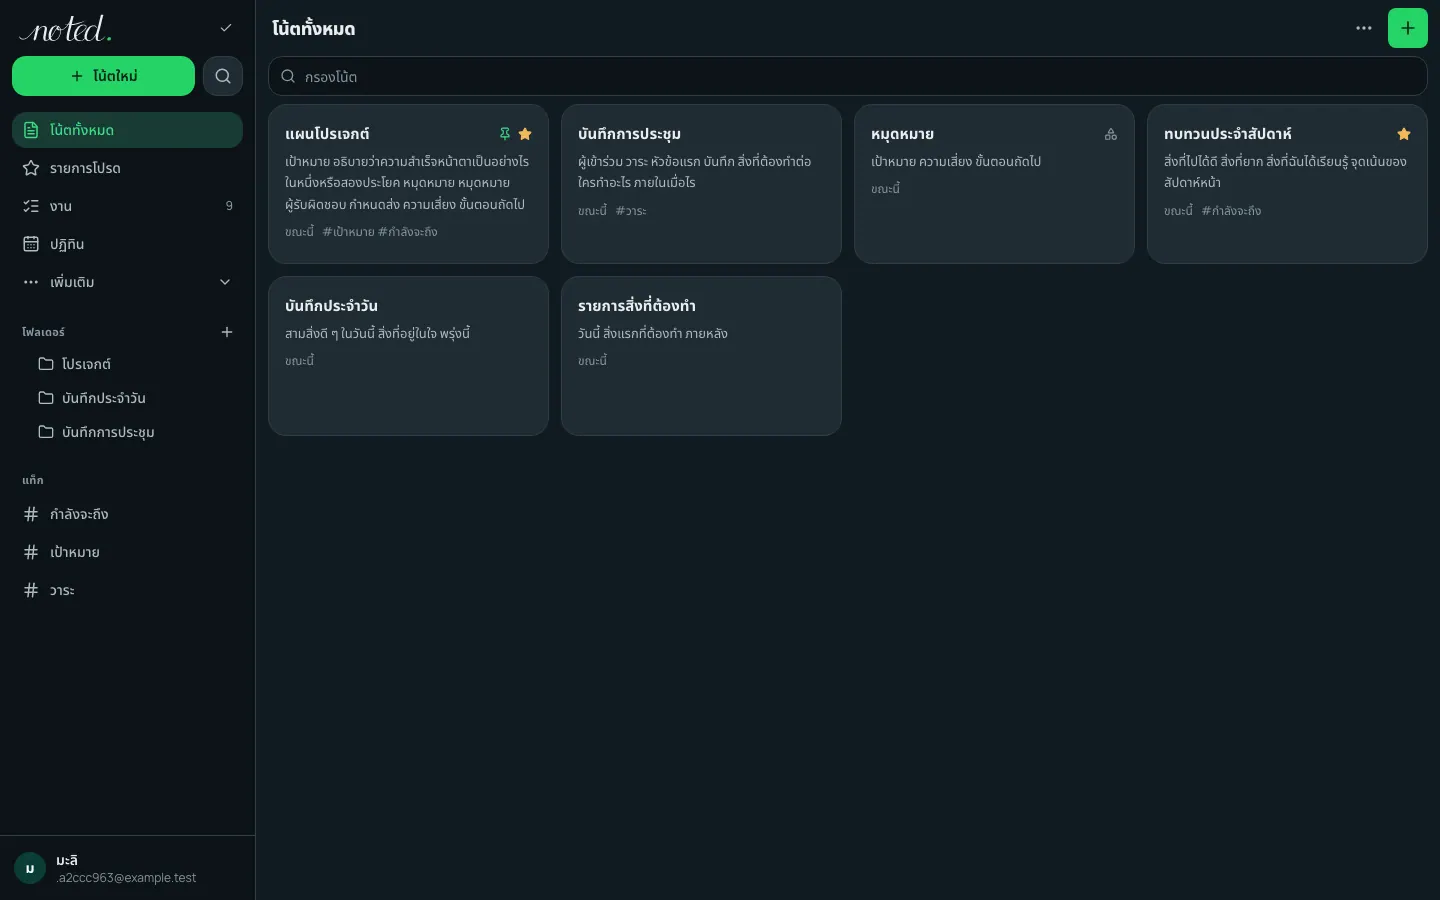Image resolution: width=1440 pixels, height=900 pixels.
Task: Click the search magnifier button in sidebar
Action: [x=222, y=76]
